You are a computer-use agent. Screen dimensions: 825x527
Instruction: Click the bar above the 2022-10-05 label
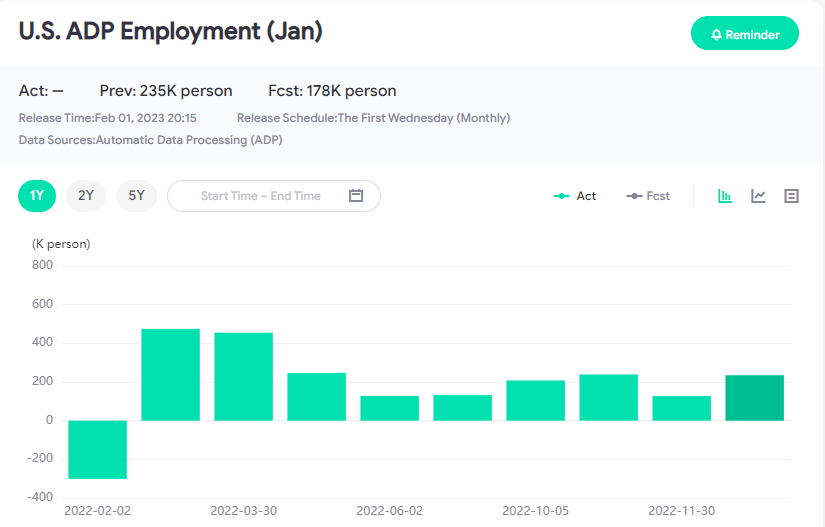click(535, 400)
